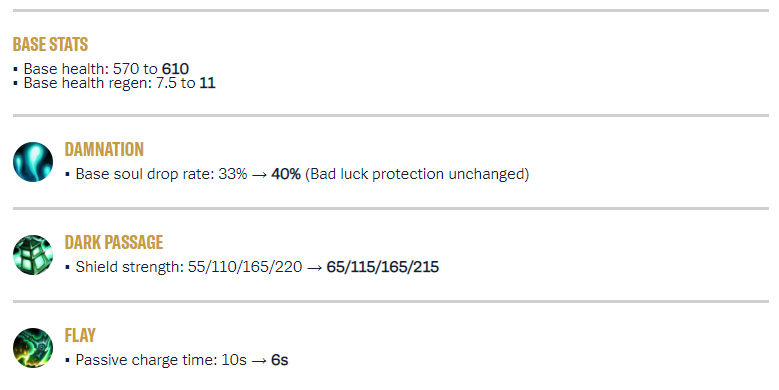Screen dimensions: 779x390
Task: Click the bold 40% value
Action: click(286, 174)
